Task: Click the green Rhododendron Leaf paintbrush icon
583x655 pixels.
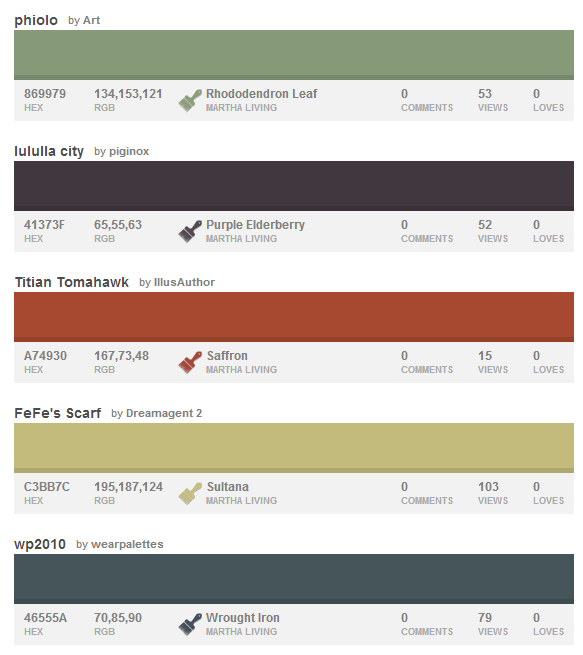Action: tap(190, 100)
